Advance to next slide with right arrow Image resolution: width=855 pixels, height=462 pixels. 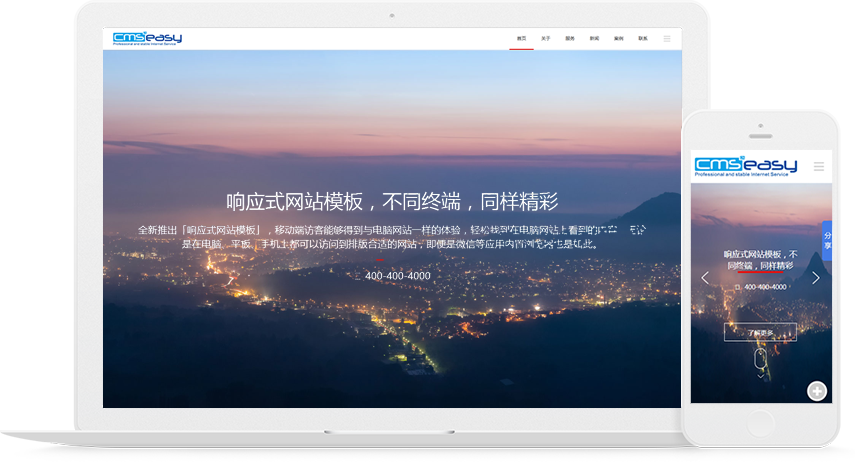815,278
